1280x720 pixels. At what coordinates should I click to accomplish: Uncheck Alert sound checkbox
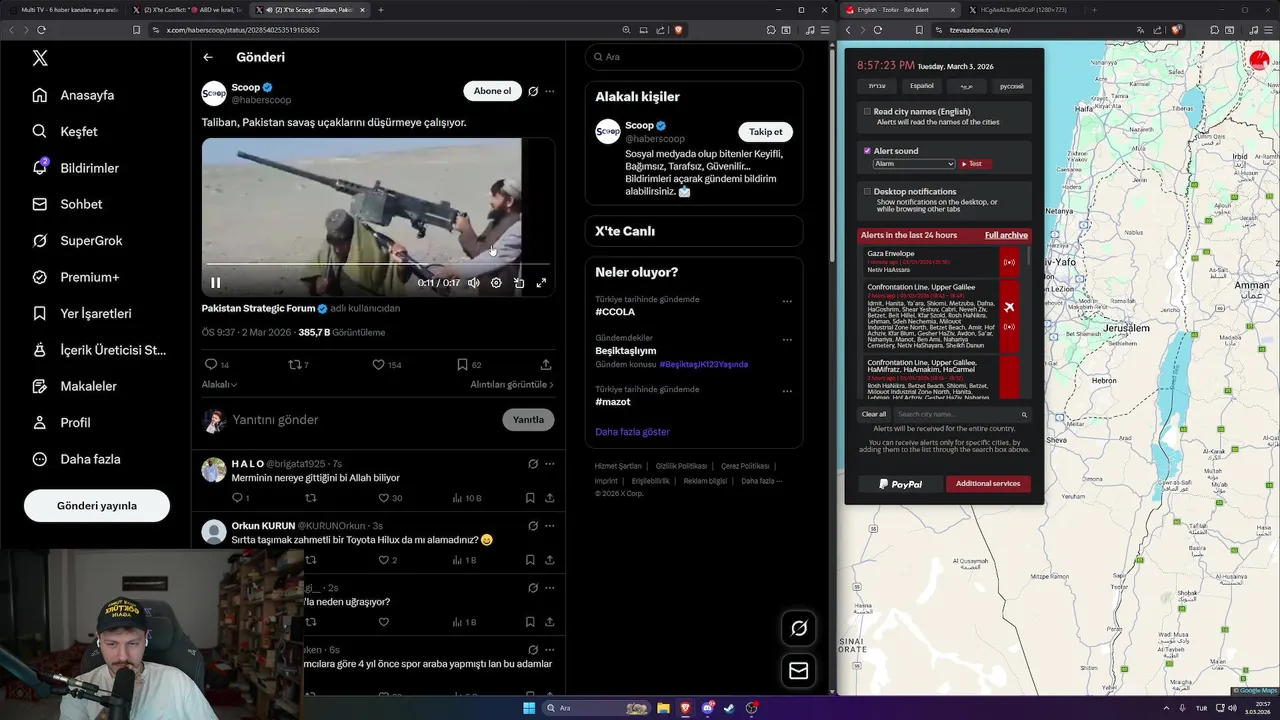(867, 151)
